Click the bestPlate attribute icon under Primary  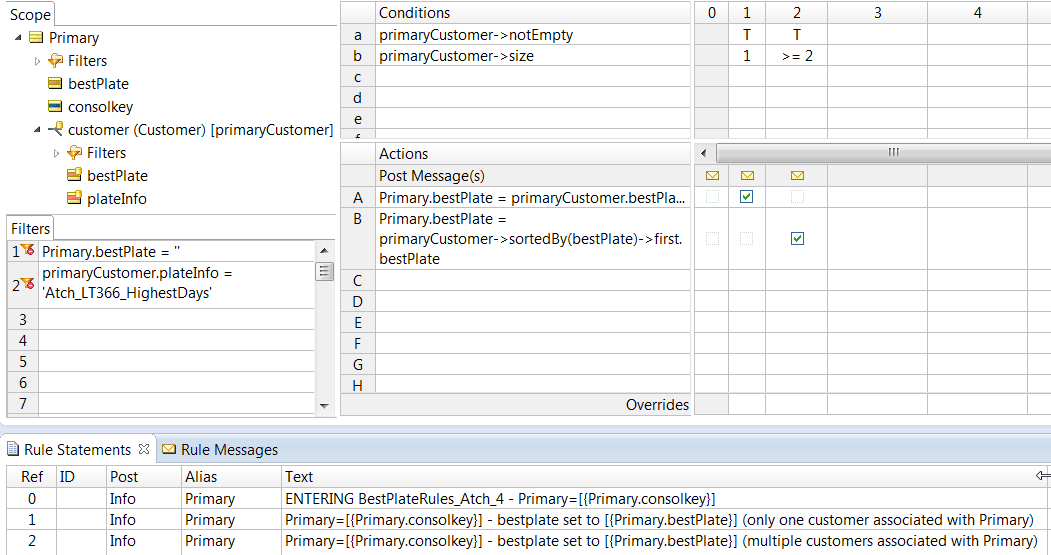[56, 83]
